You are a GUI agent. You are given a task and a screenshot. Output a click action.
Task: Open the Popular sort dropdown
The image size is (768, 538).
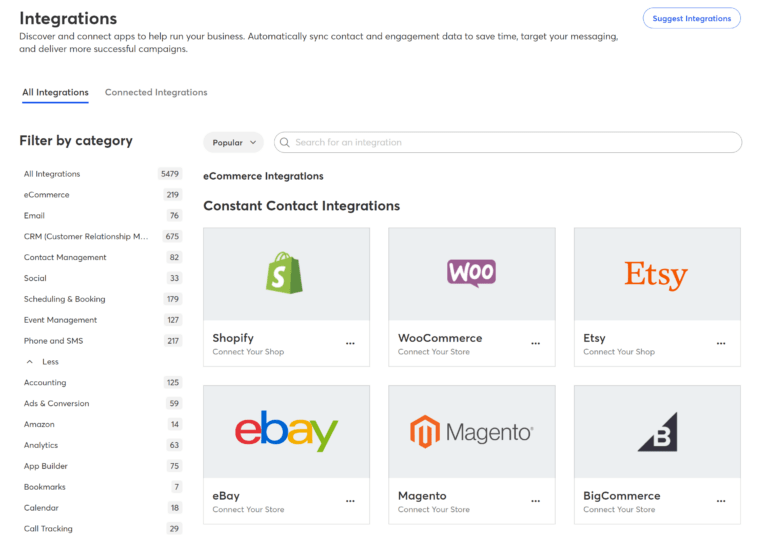[x=233, y=142]
